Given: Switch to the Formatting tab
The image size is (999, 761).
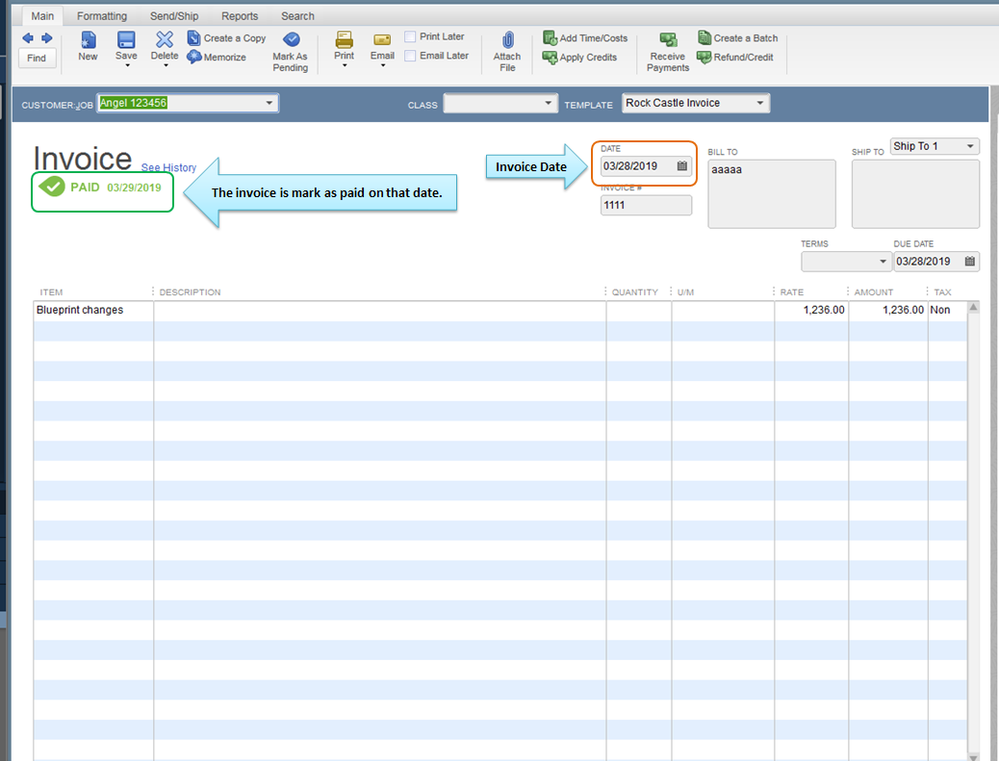Looking at the screenshot, I should click(x=102, y=16).
